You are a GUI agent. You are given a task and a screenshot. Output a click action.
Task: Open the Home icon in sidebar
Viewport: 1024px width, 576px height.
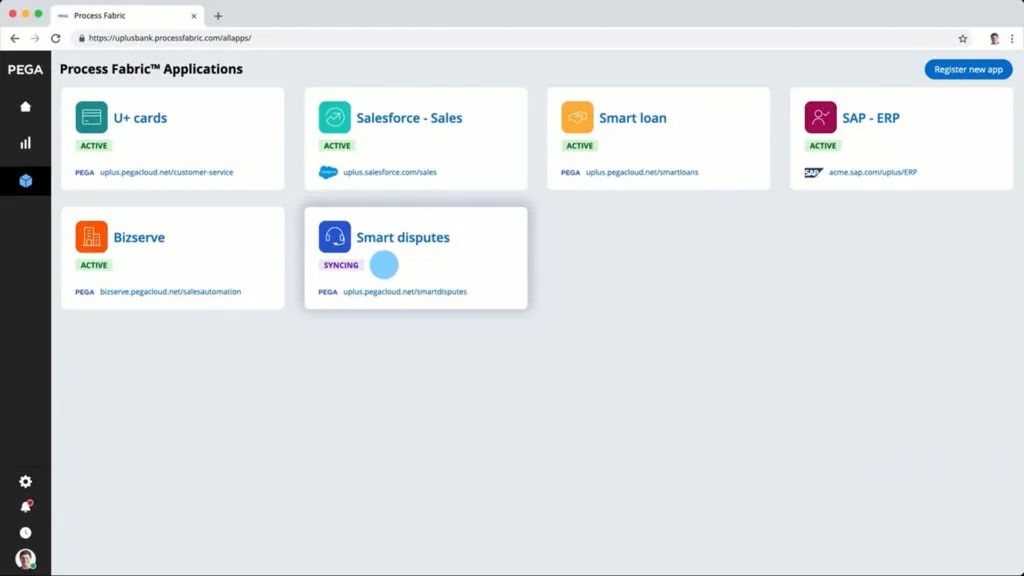[x=25, y=106]
